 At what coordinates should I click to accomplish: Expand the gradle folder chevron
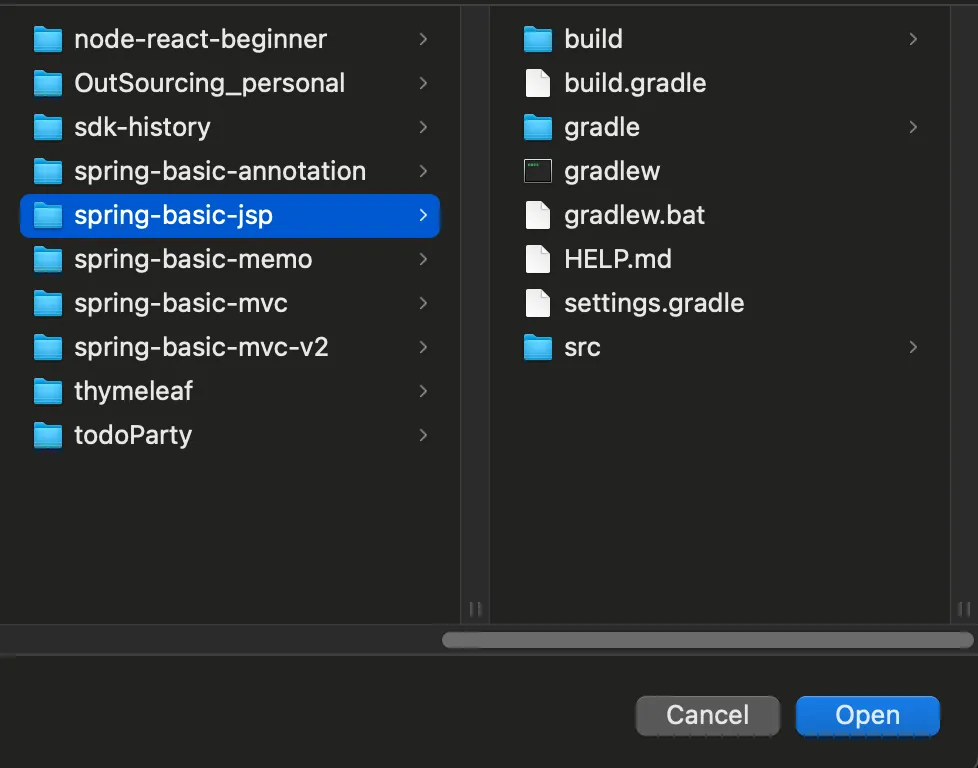(913, 127)
